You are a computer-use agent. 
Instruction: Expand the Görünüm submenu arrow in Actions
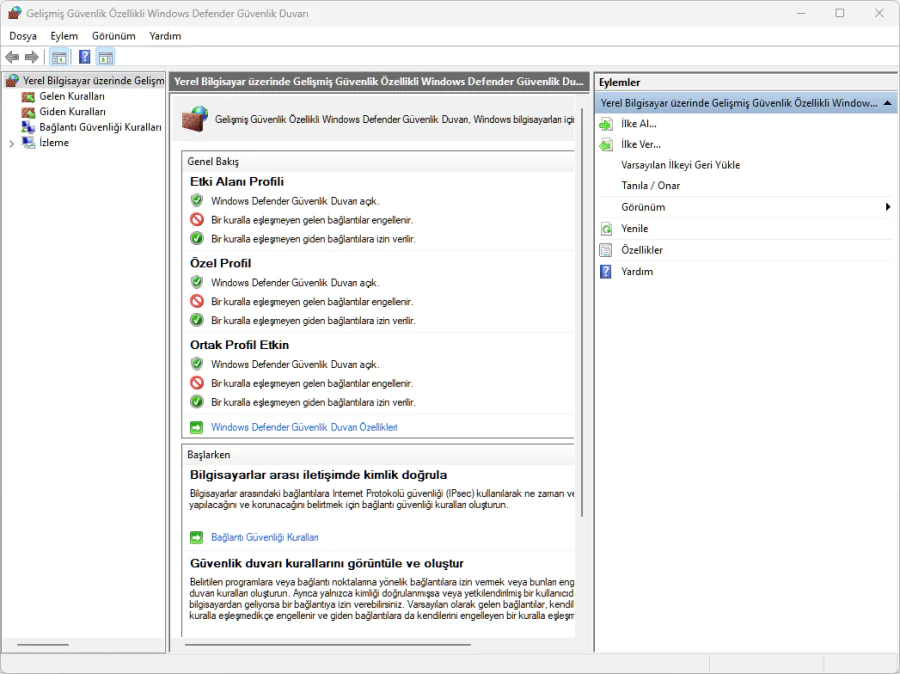click(887, 207)
